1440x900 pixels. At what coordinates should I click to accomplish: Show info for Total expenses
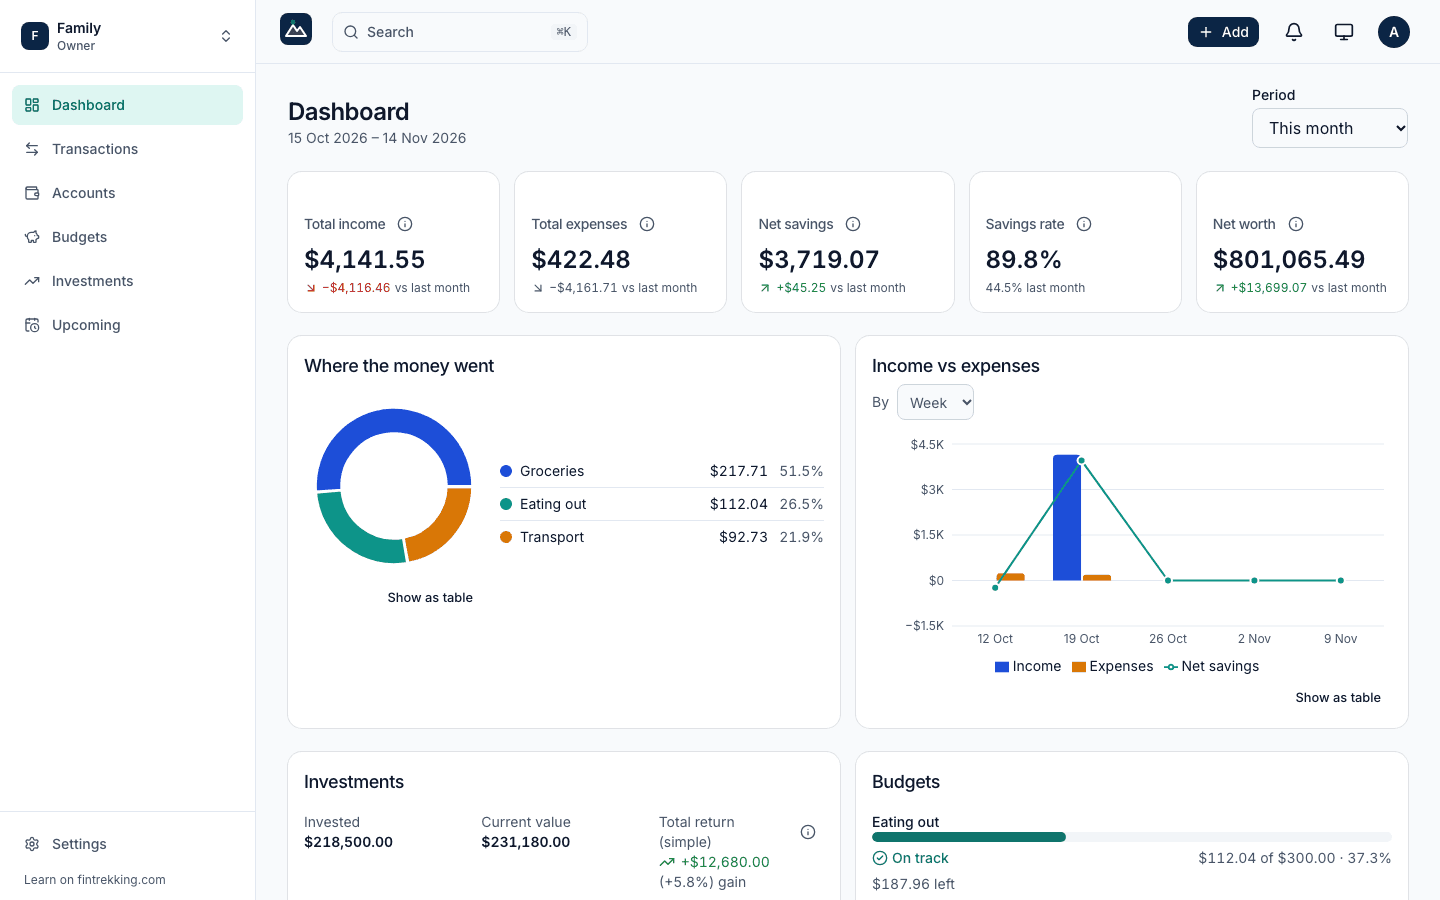coord(647,224)
